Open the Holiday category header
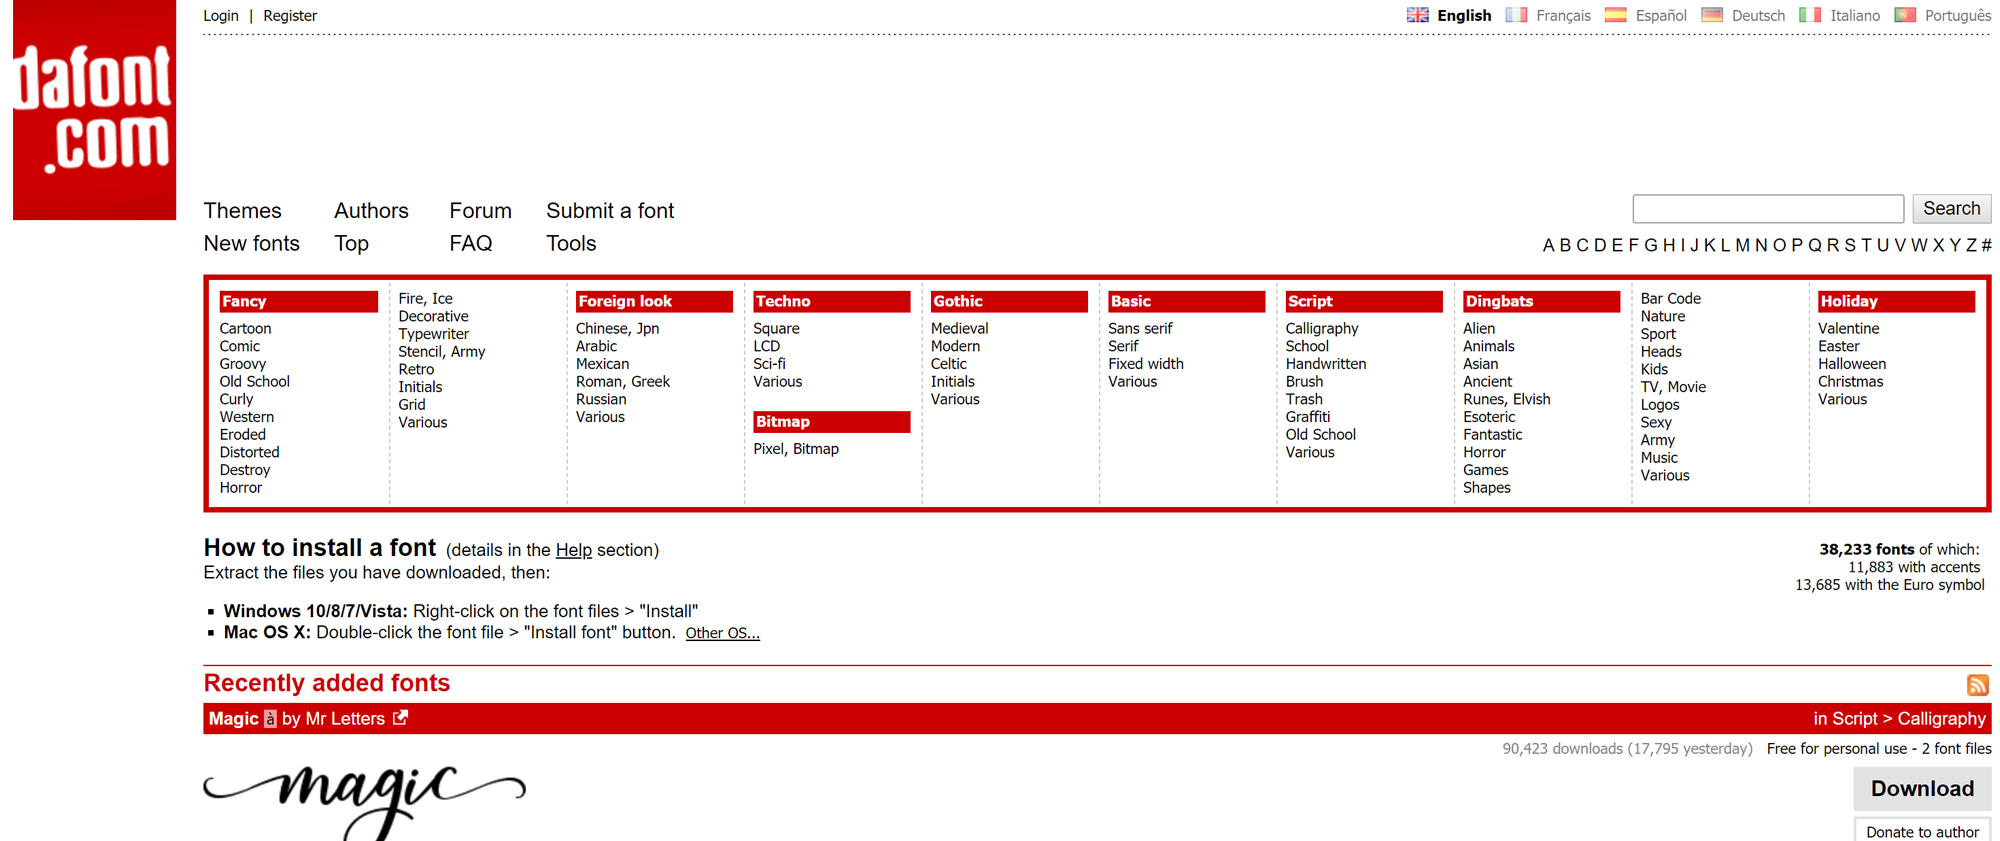 tap(1897, 301)
